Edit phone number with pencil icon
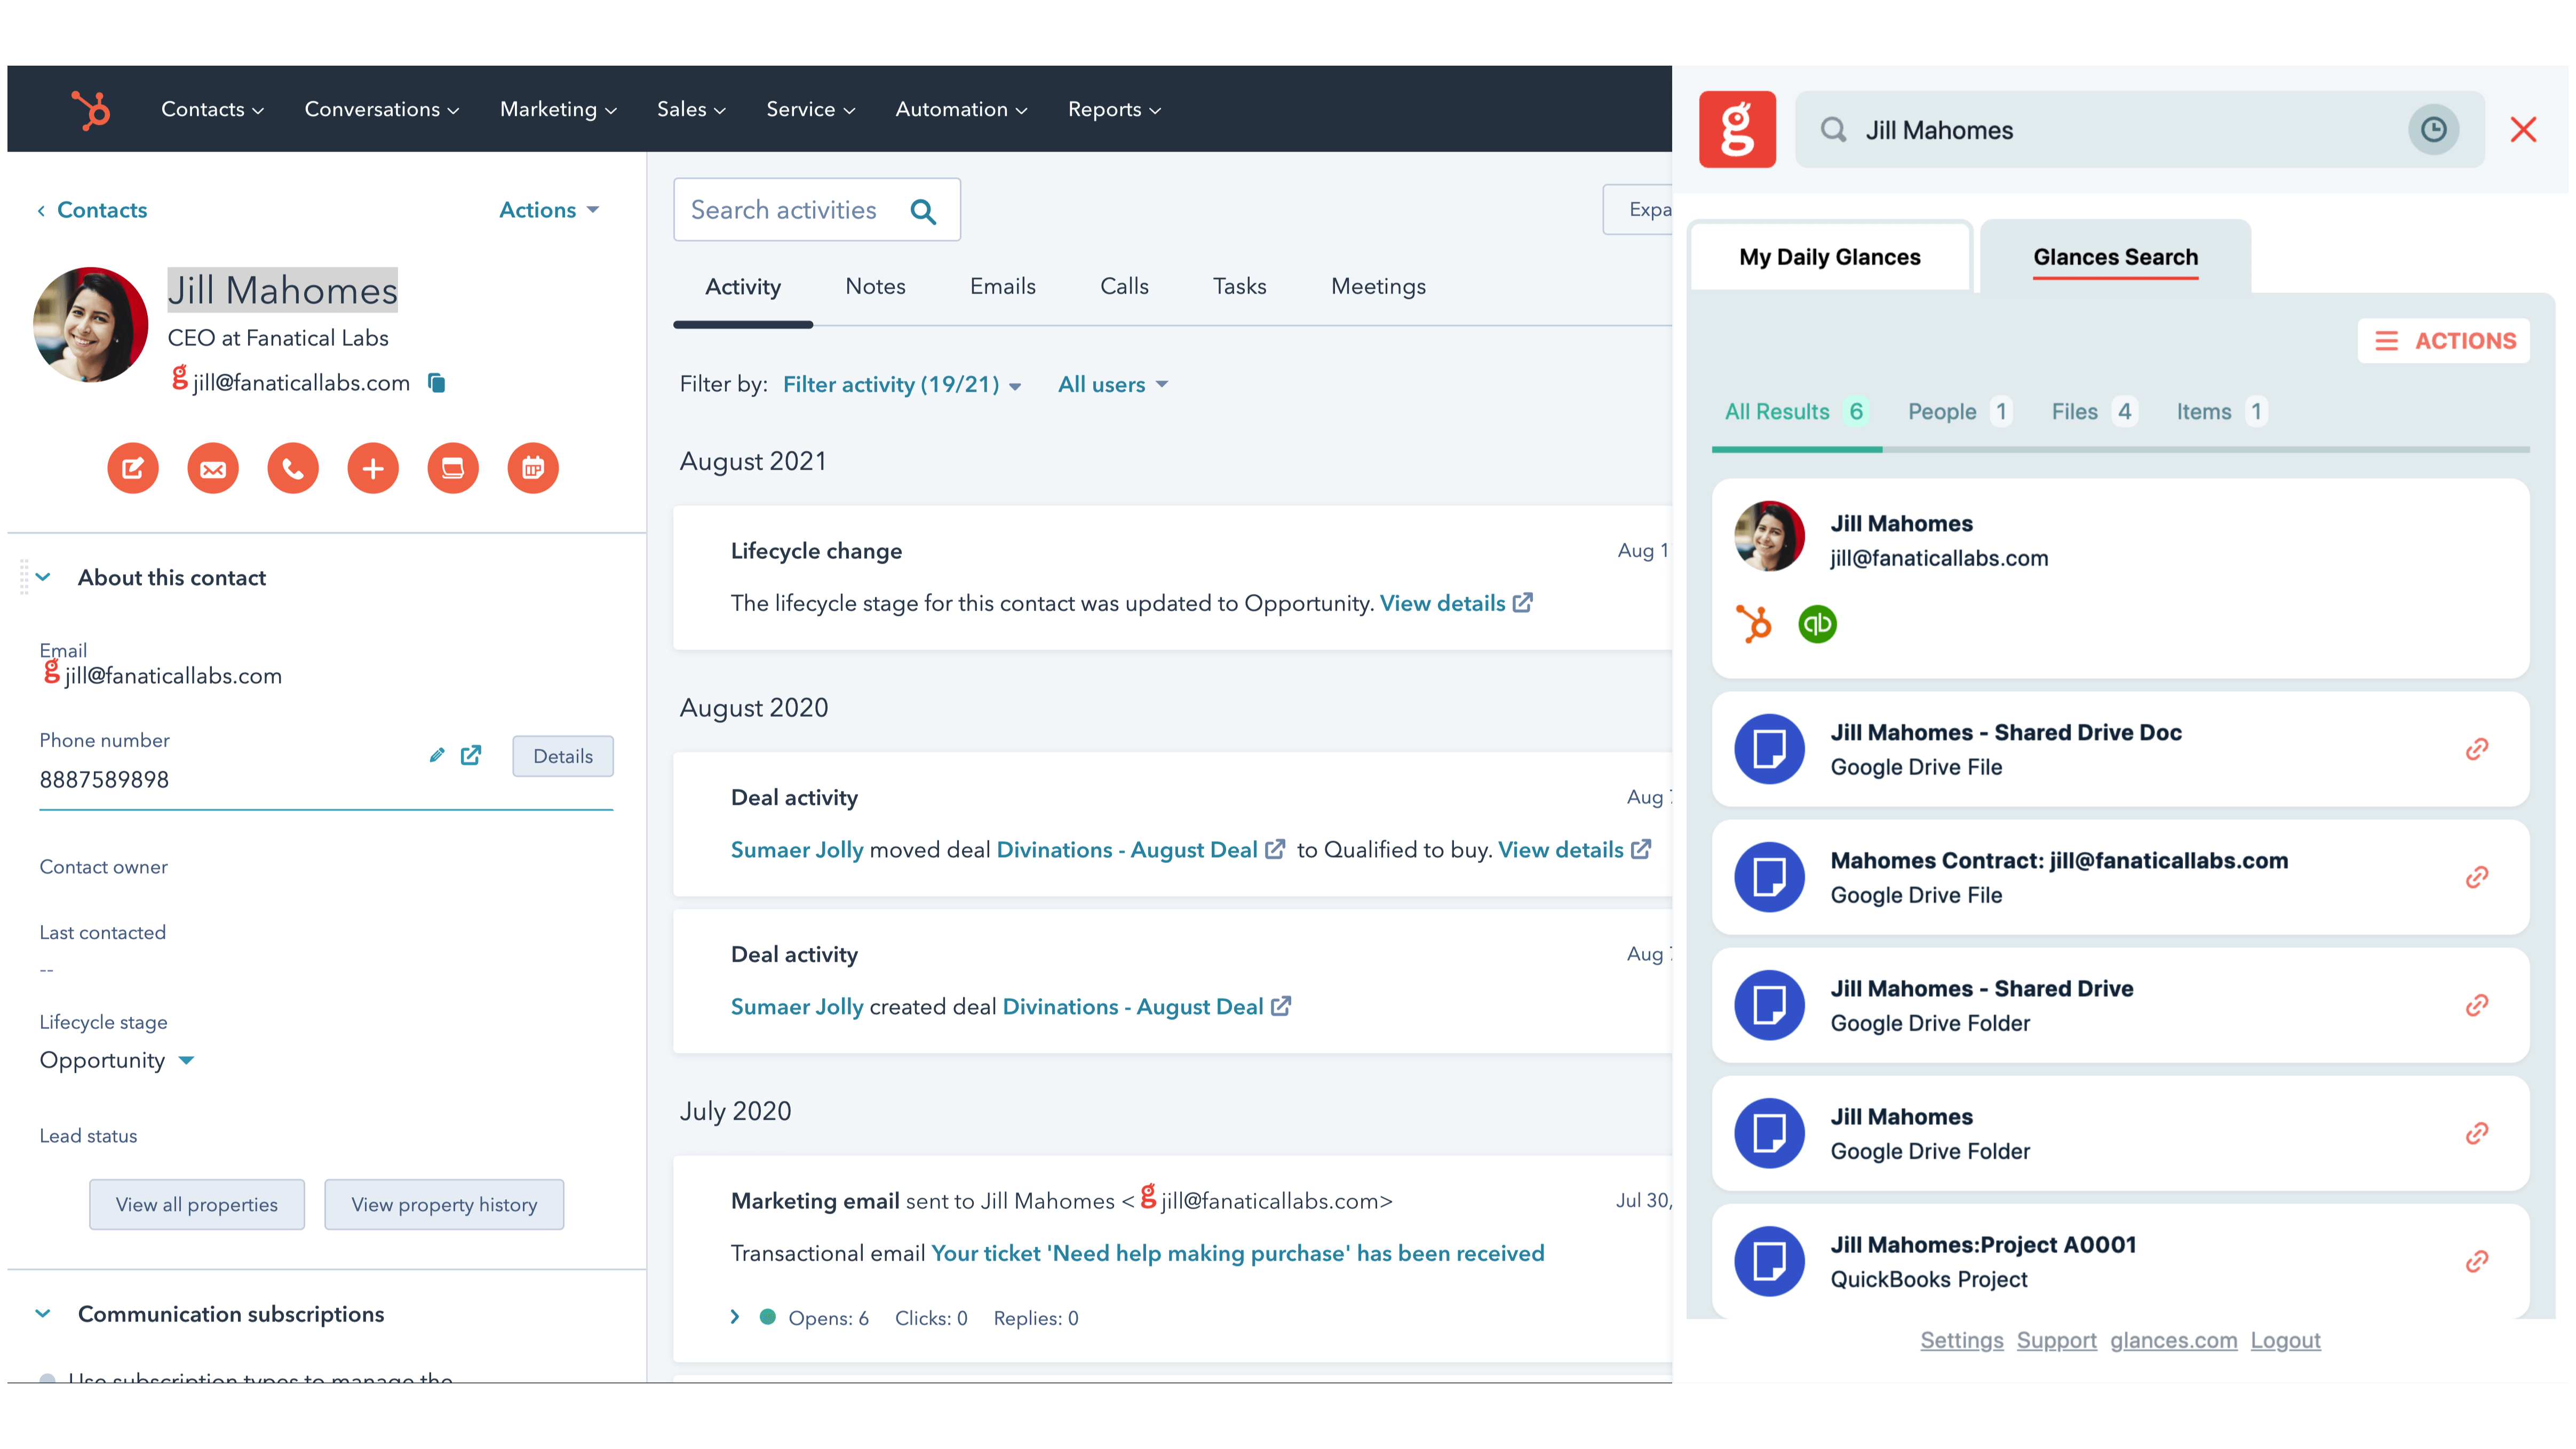2576x1449 pixels. 437,756
